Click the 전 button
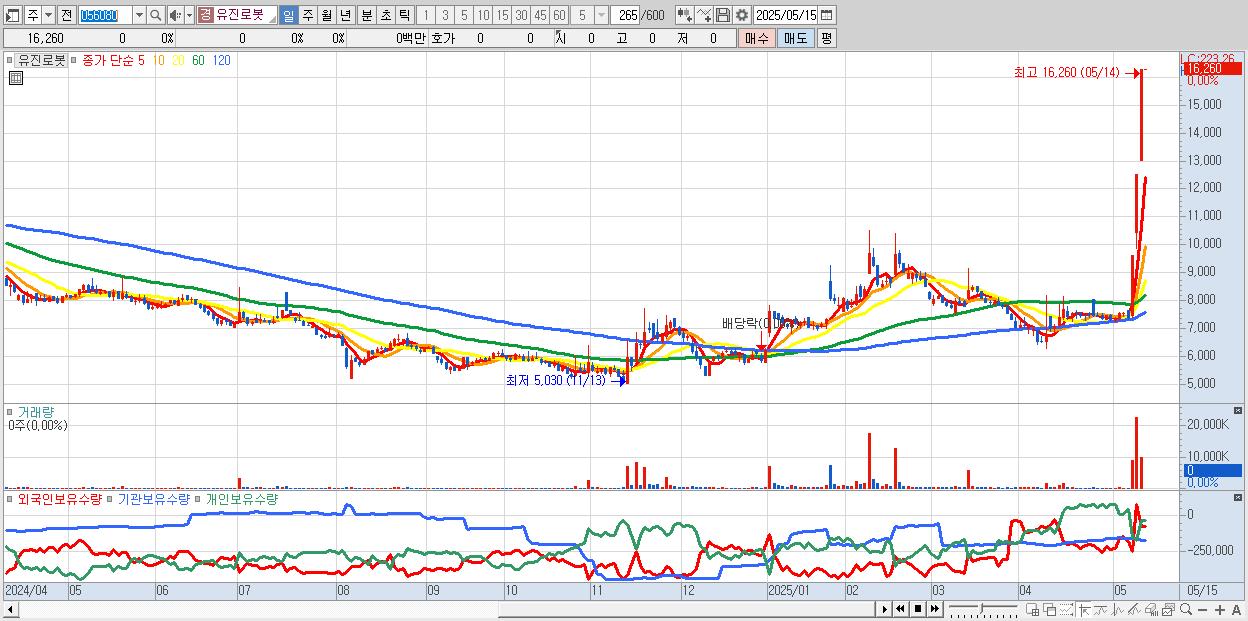 [x=66, y=15]
